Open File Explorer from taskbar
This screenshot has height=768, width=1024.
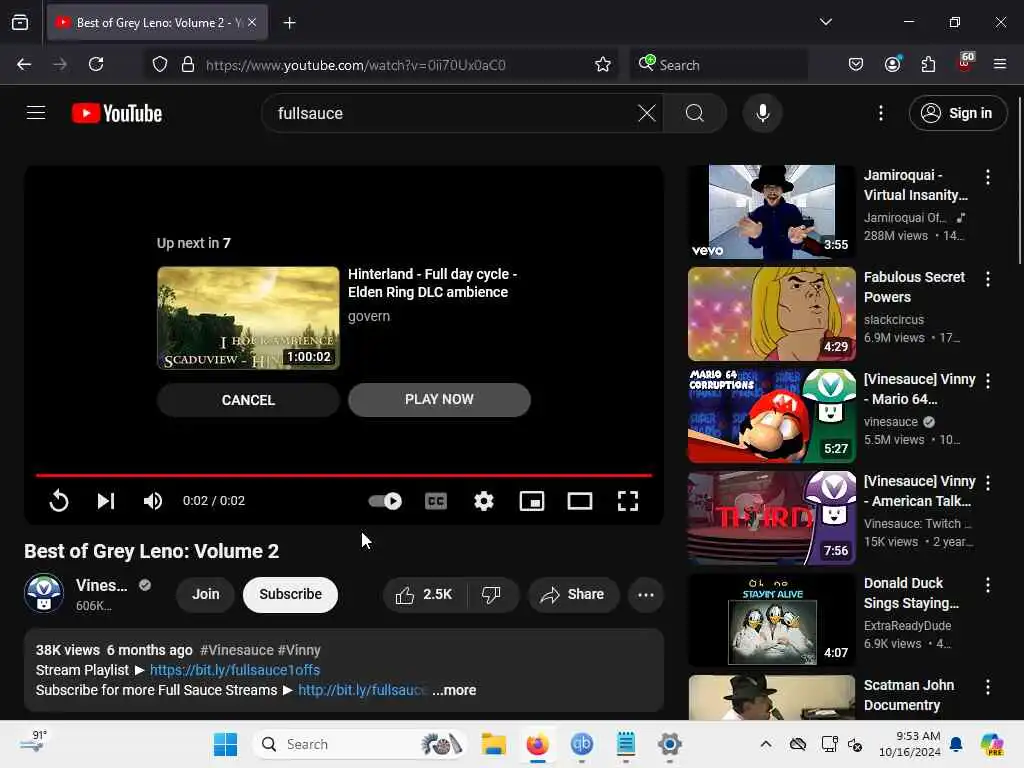click(x=494, y=744)
